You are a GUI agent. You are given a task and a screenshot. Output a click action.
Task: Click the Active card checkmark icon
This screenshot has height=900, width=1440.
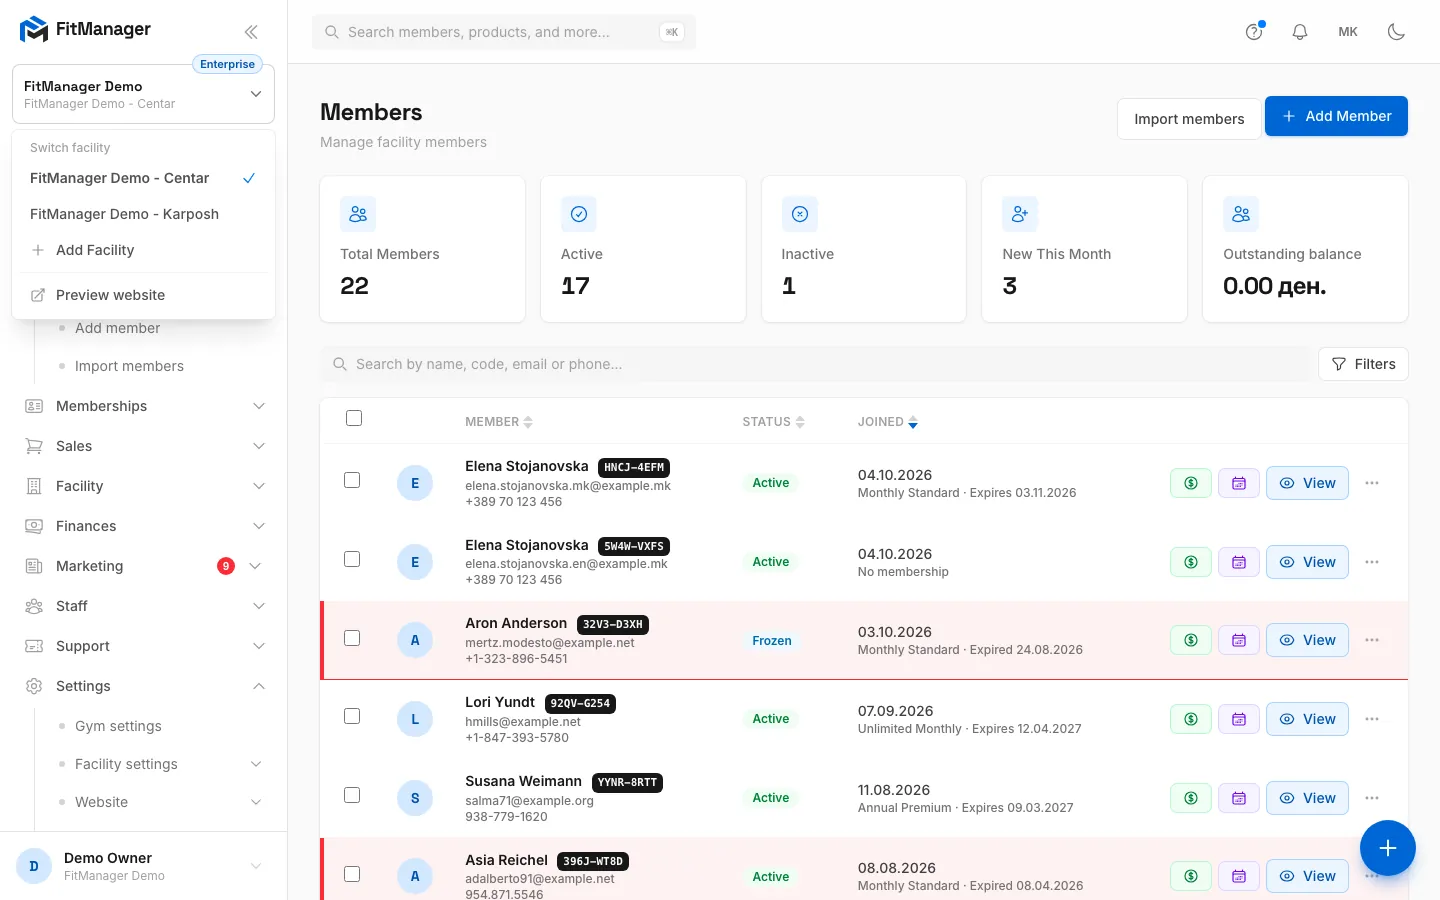tap(579, 214)
